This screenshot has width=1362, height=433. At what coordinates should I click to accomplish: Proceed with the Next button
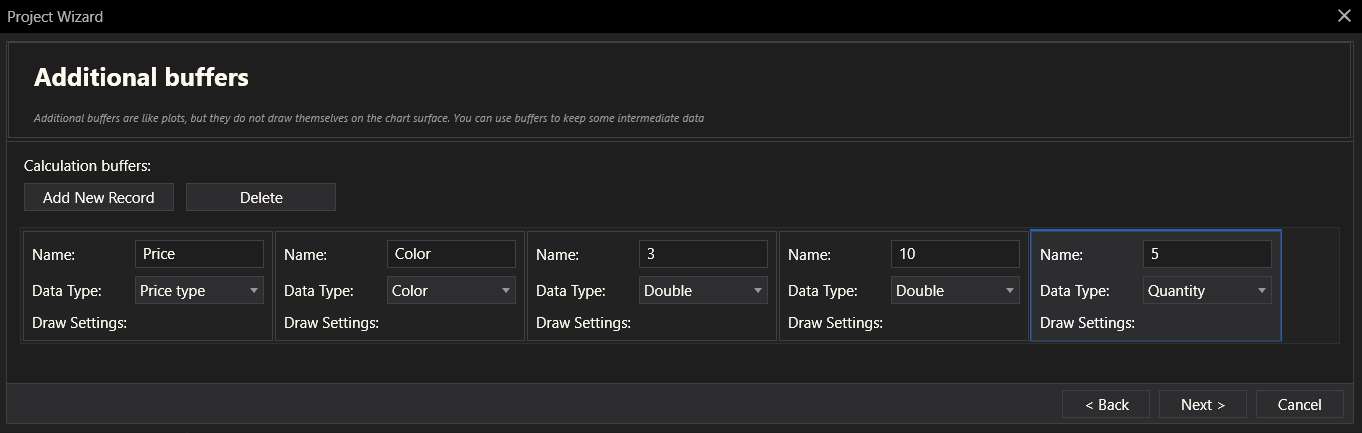pos(1202,404)
